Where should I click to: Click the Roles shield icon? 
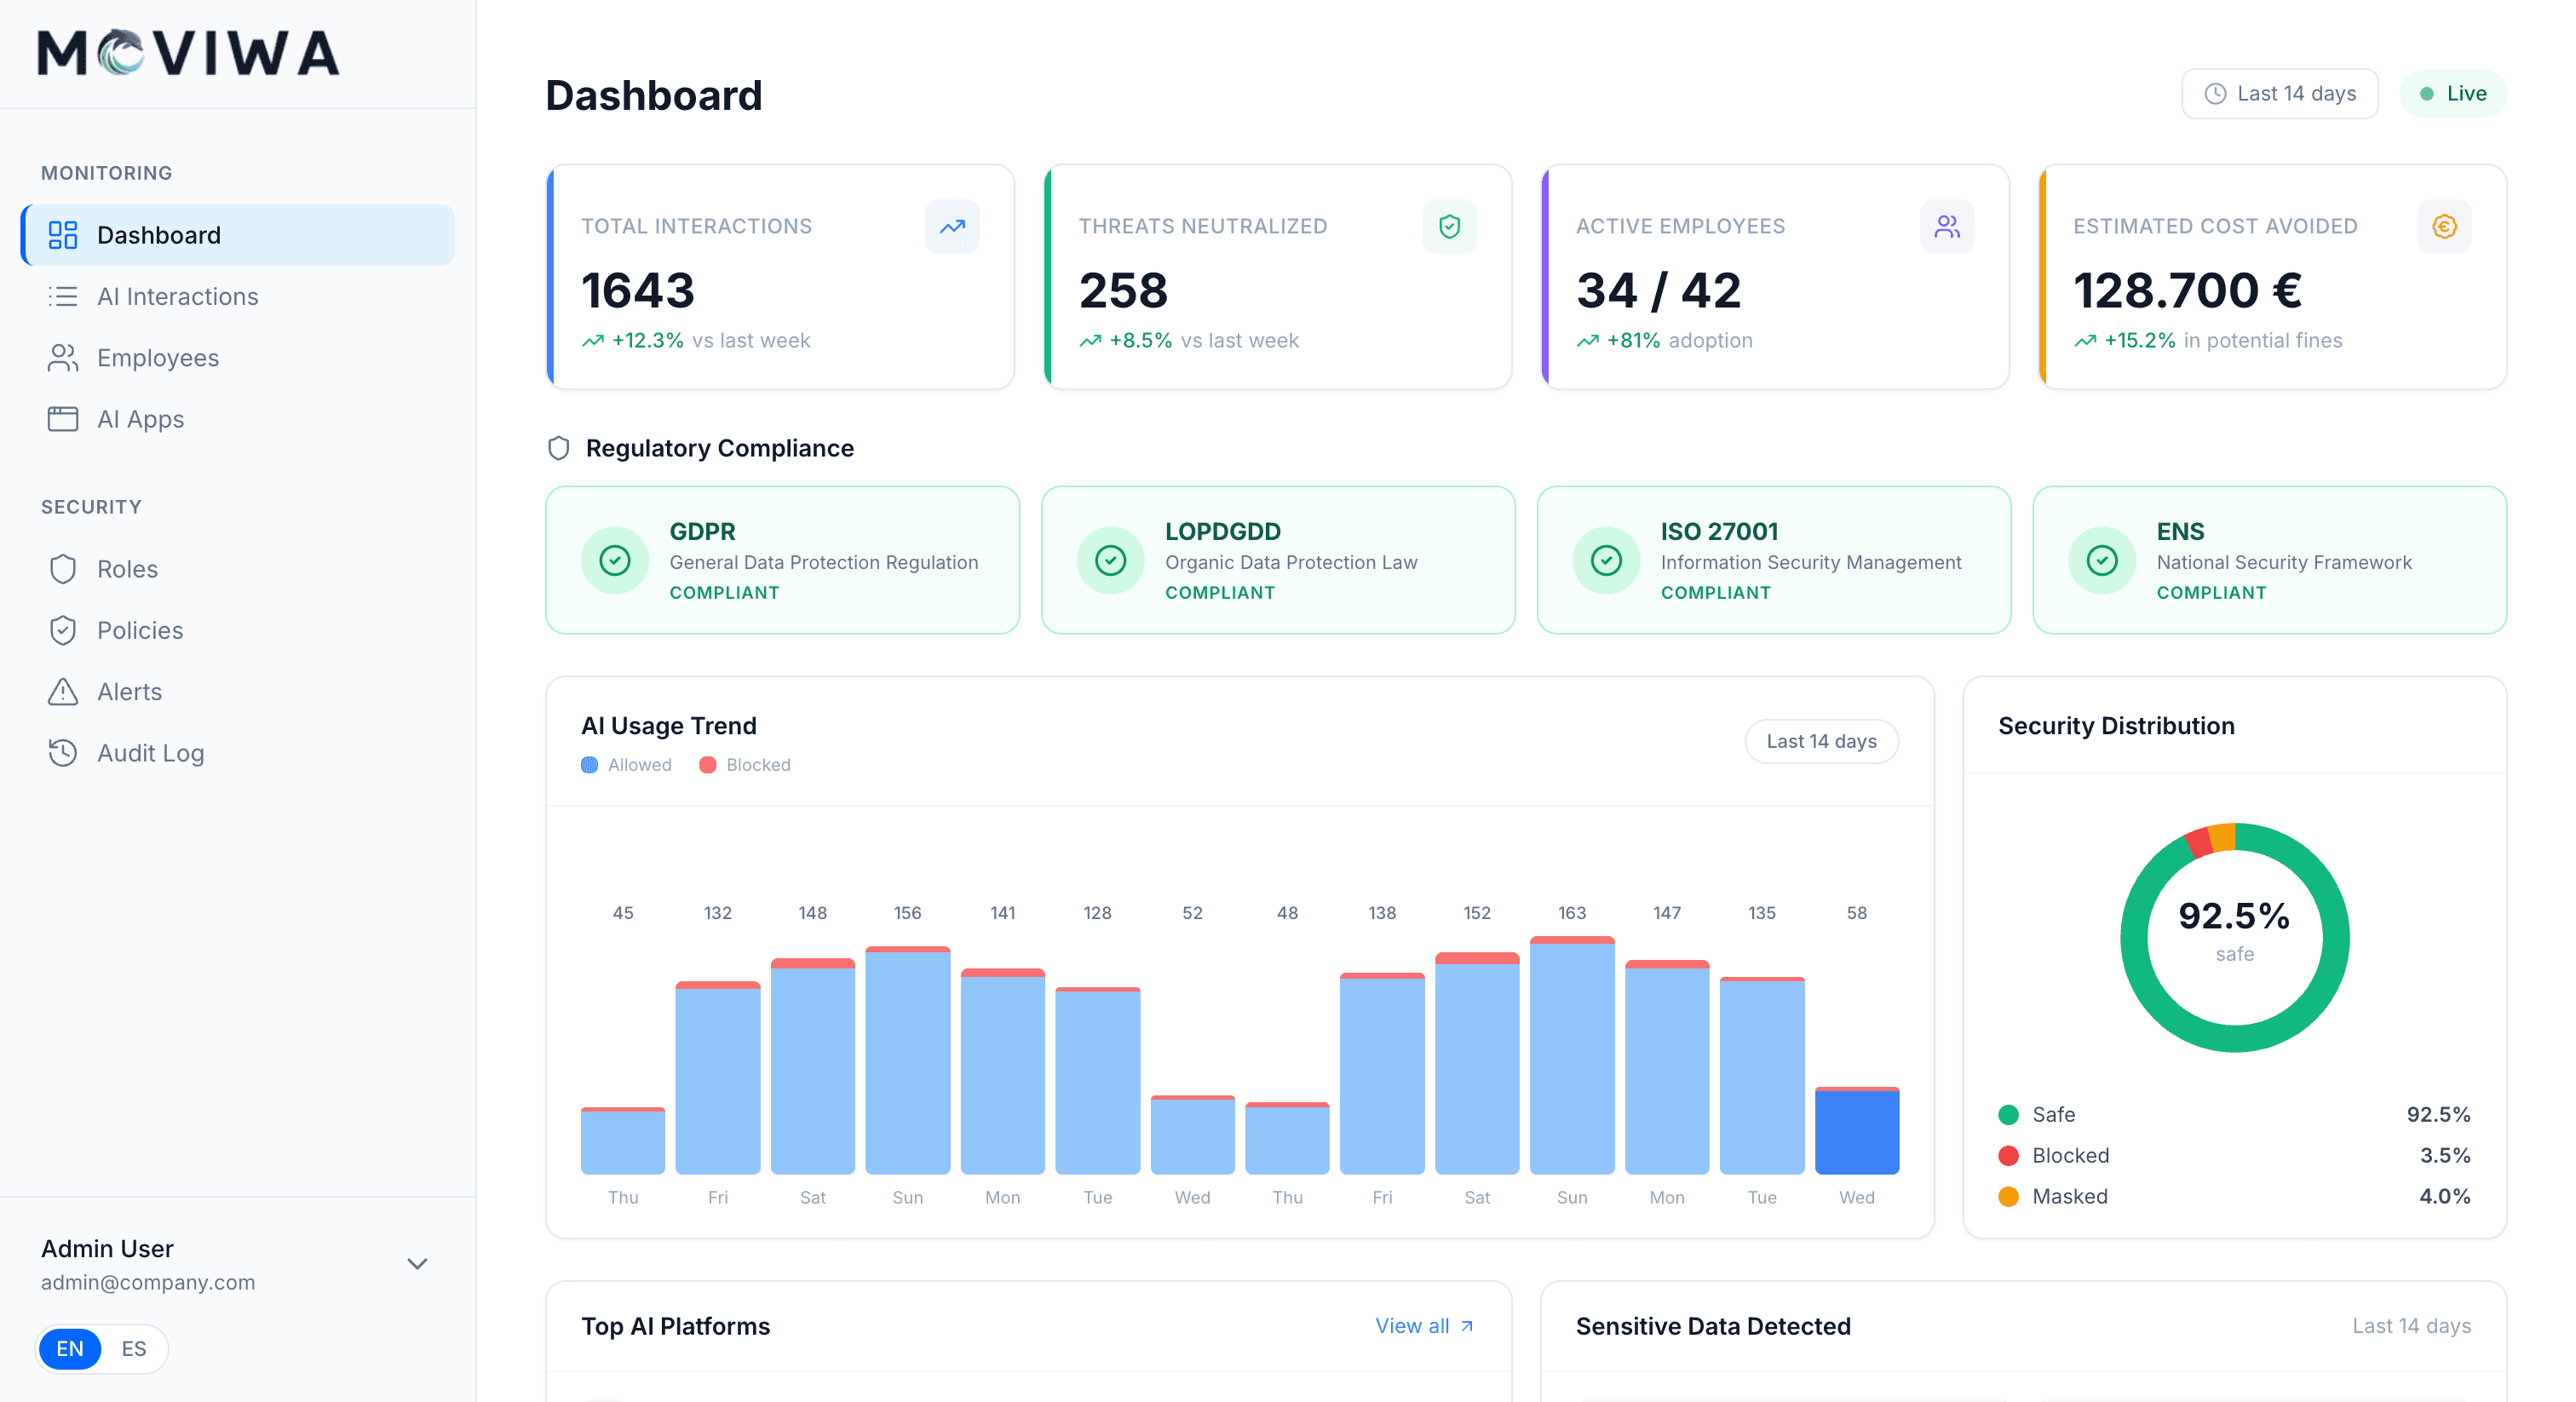pyautogui.click(x=63, y=569)
